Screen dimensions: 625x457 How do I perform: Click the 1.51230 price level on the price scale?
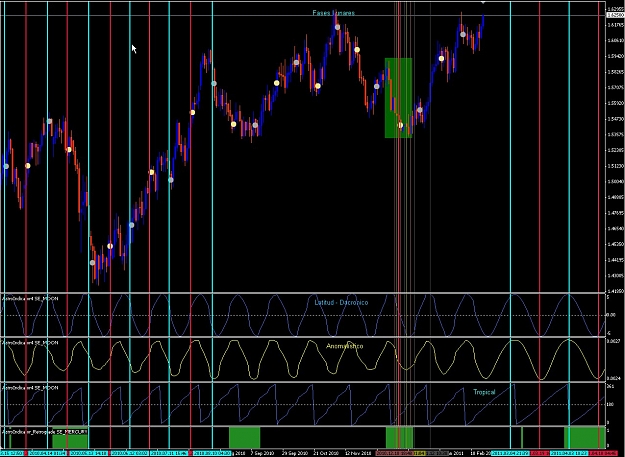tap(615, 166)
